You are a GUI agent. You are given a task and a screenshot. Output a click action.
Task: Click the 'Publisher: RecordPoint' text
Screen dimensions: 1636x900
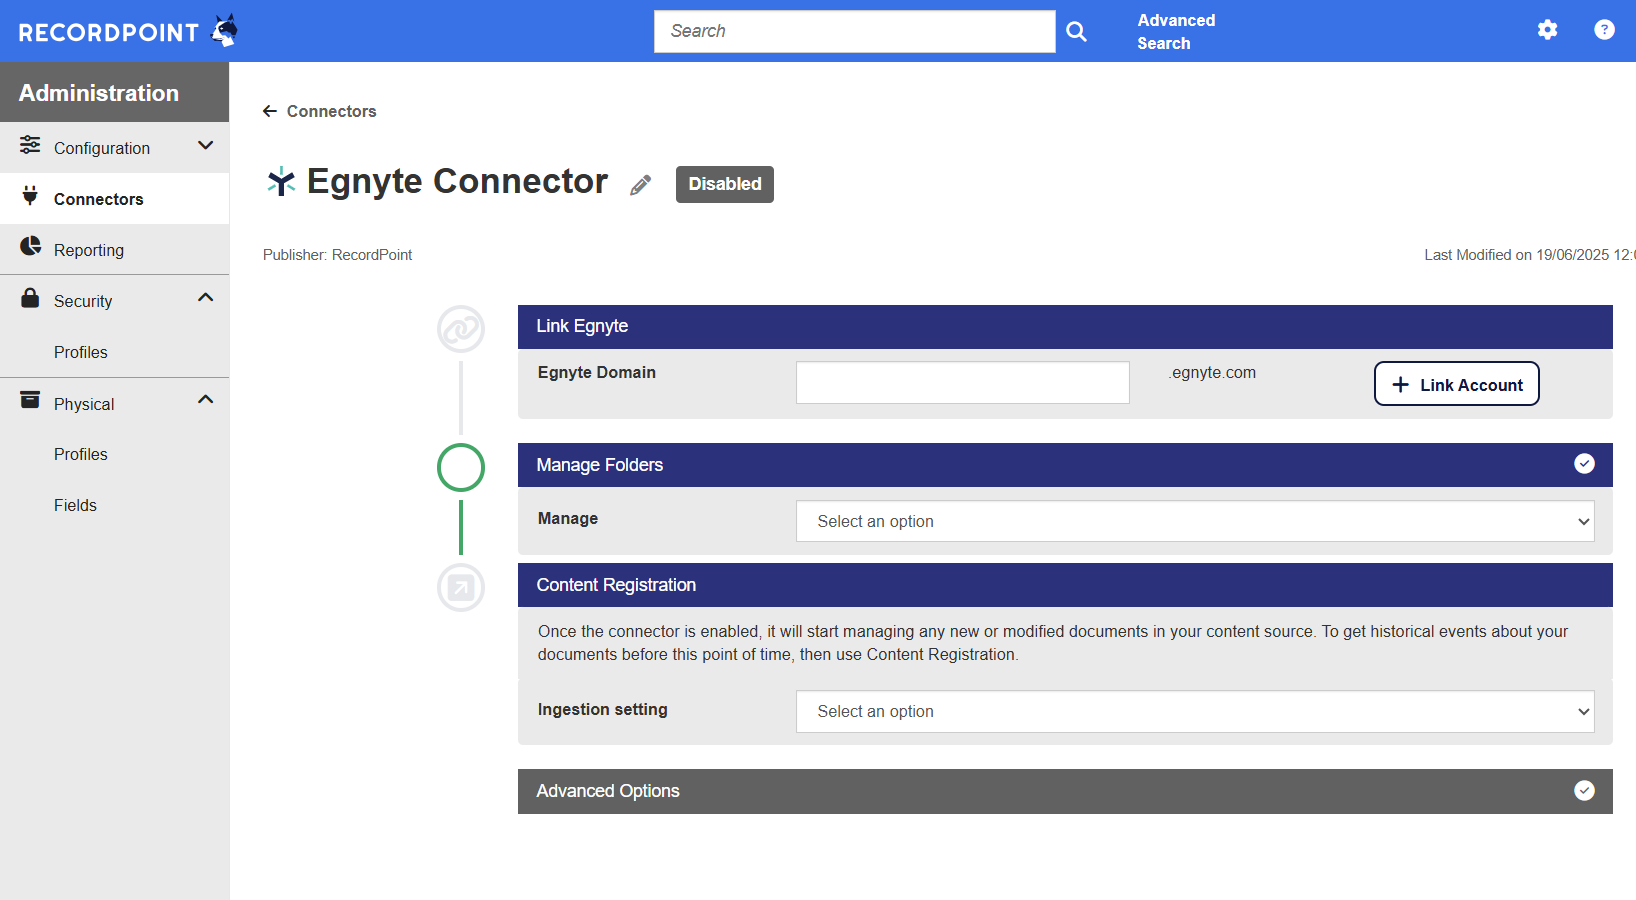(337, 255)
